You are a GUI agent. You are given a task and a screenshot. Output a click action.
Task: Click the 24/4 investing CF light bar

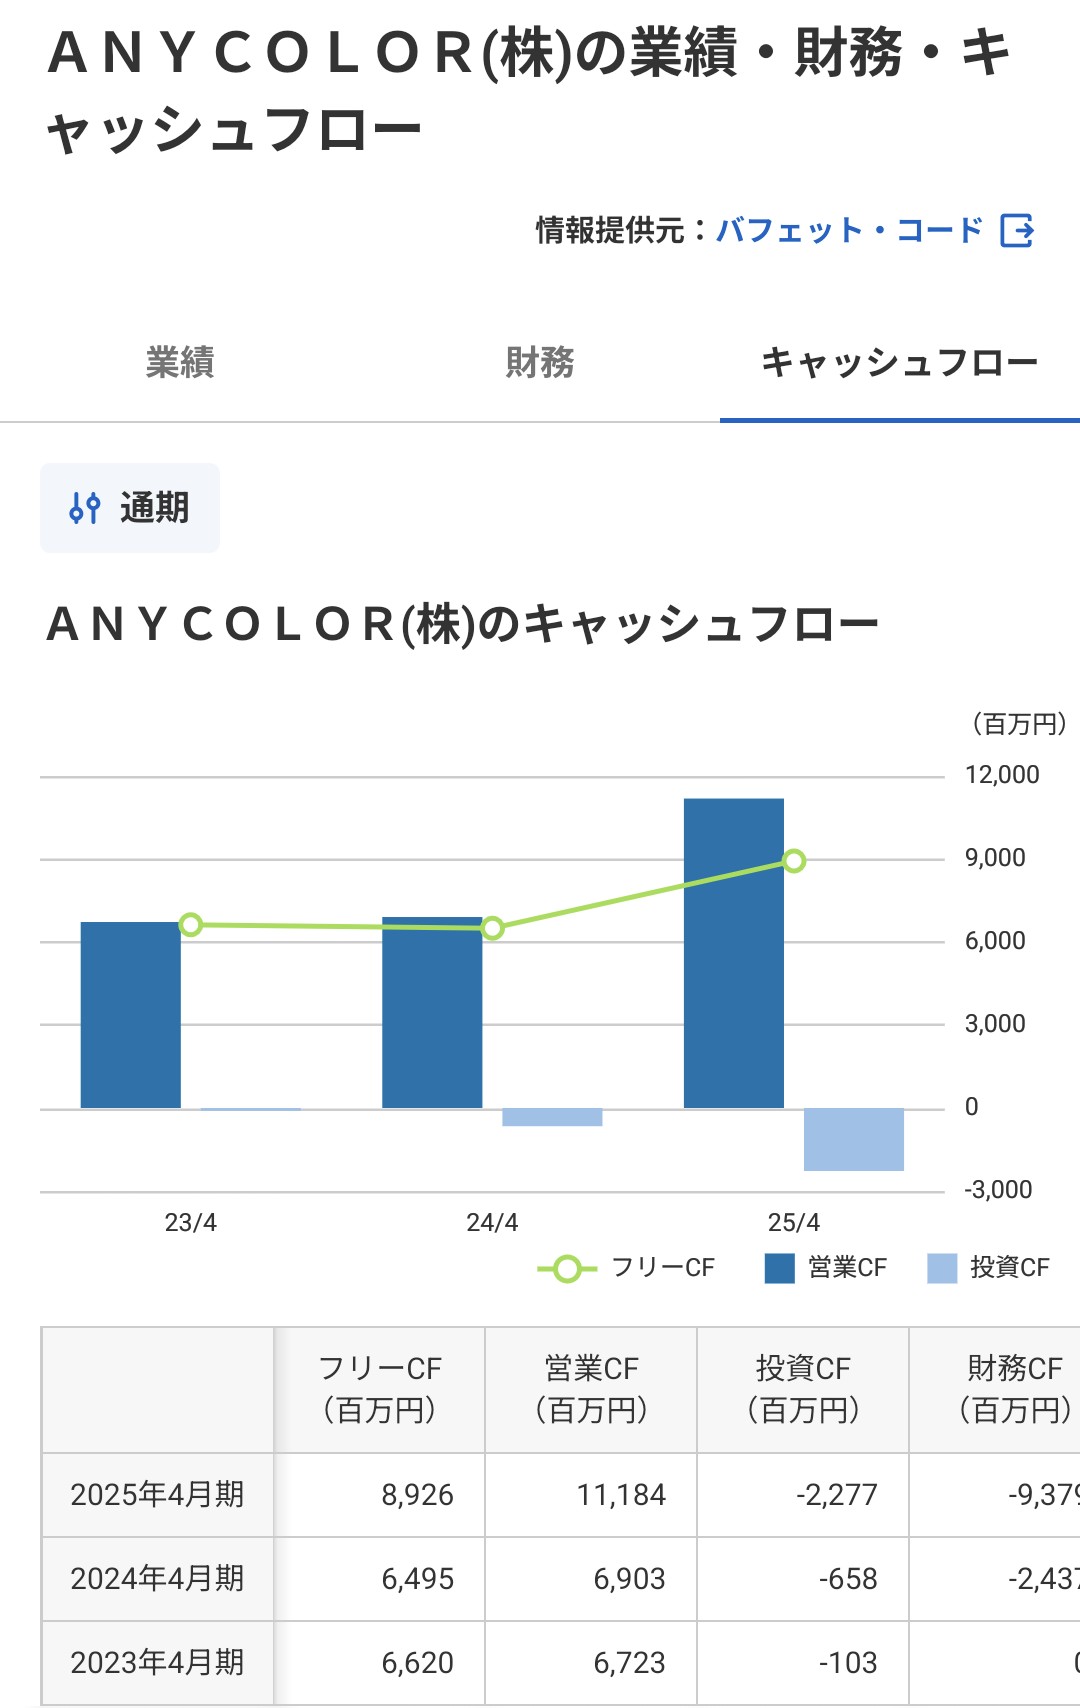tap(552, 1117)
